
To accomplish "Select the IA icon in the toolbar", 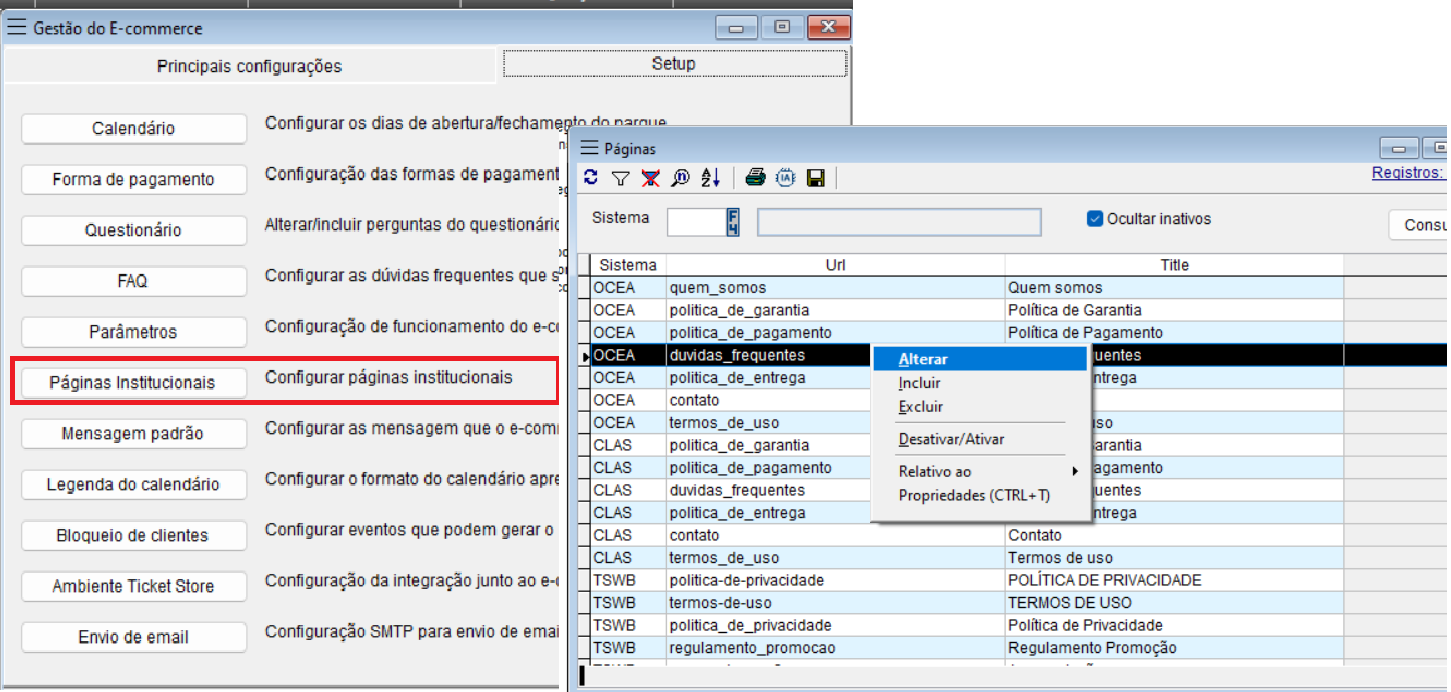I will pyautogui.click(x=784, y=178).
